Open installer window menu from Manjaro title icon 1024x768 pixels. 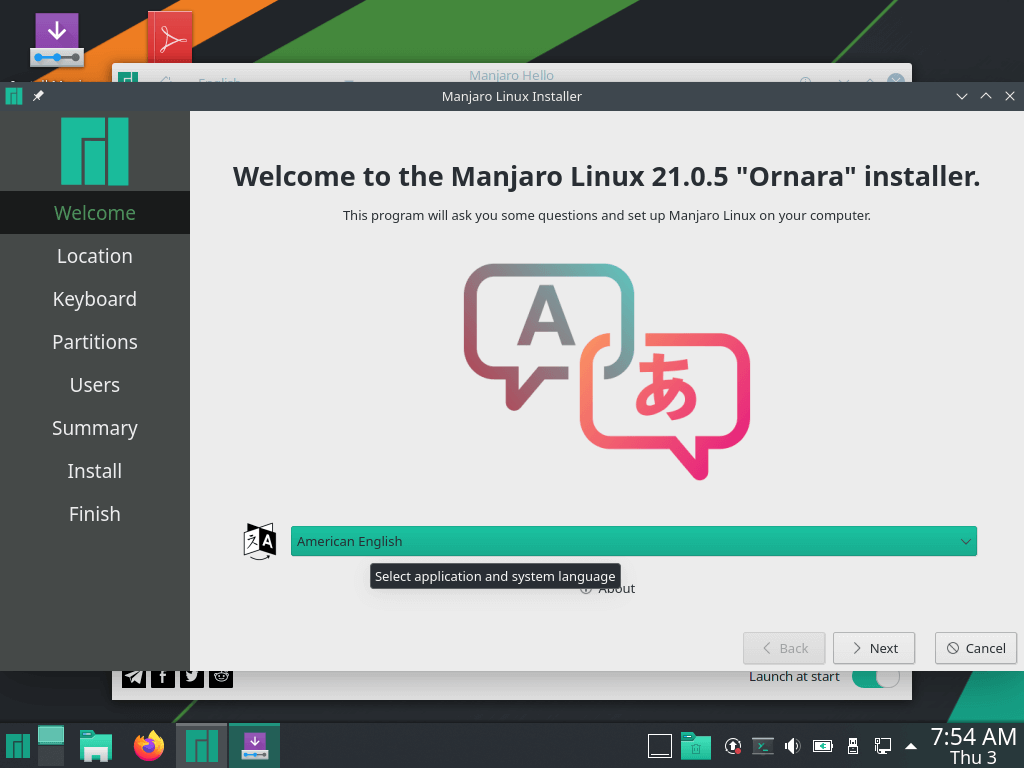[14, 96]
